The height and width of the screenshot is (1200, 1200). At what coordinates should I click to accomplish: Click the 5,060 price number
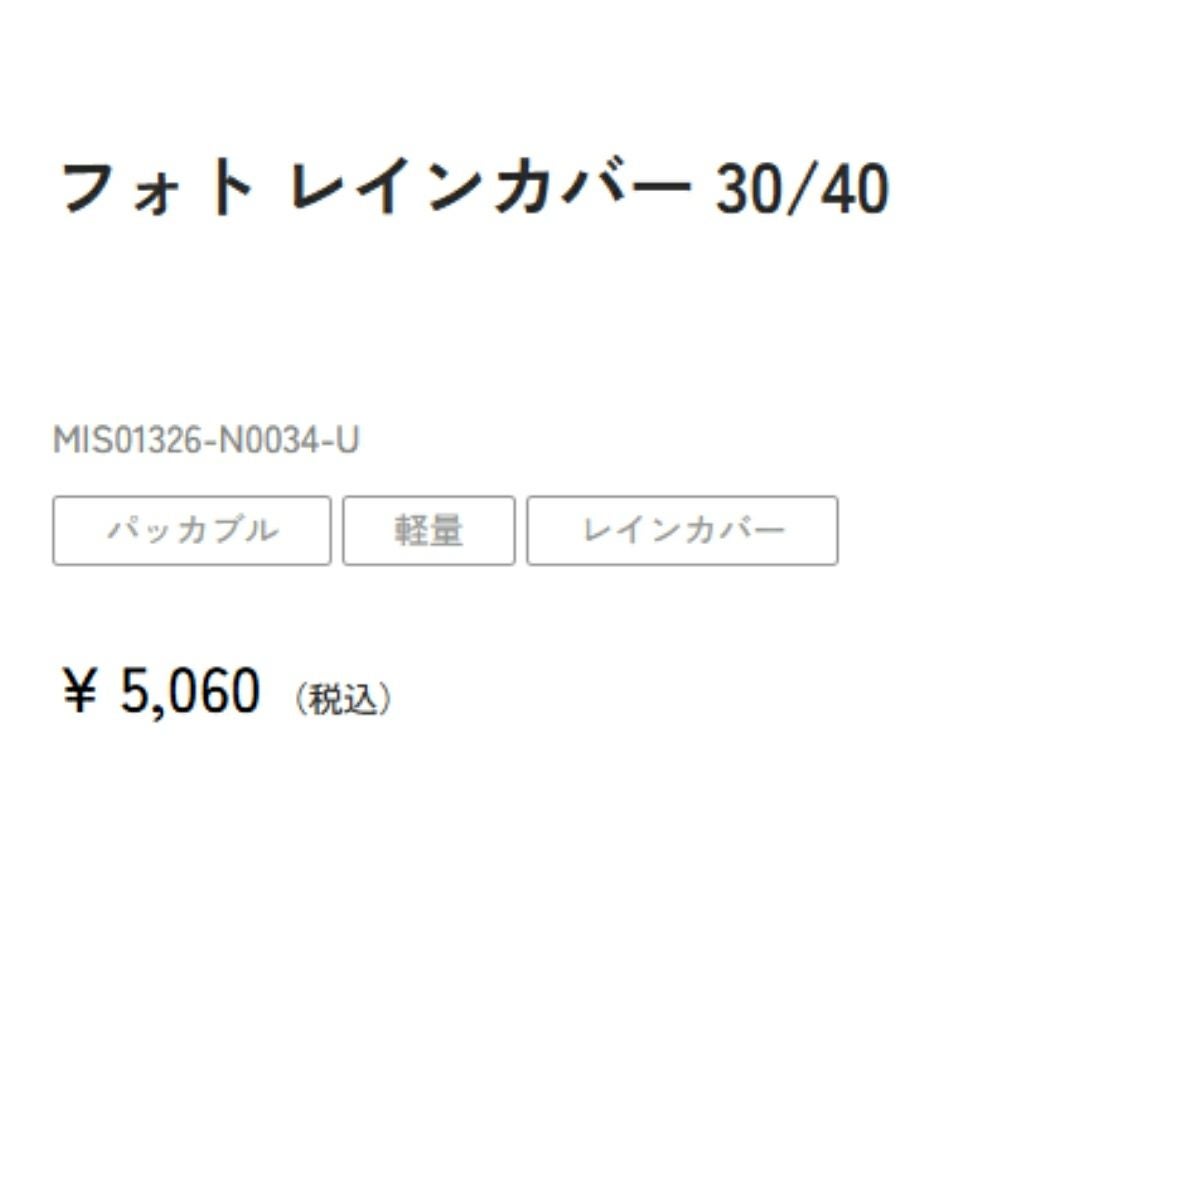point(190,692)
